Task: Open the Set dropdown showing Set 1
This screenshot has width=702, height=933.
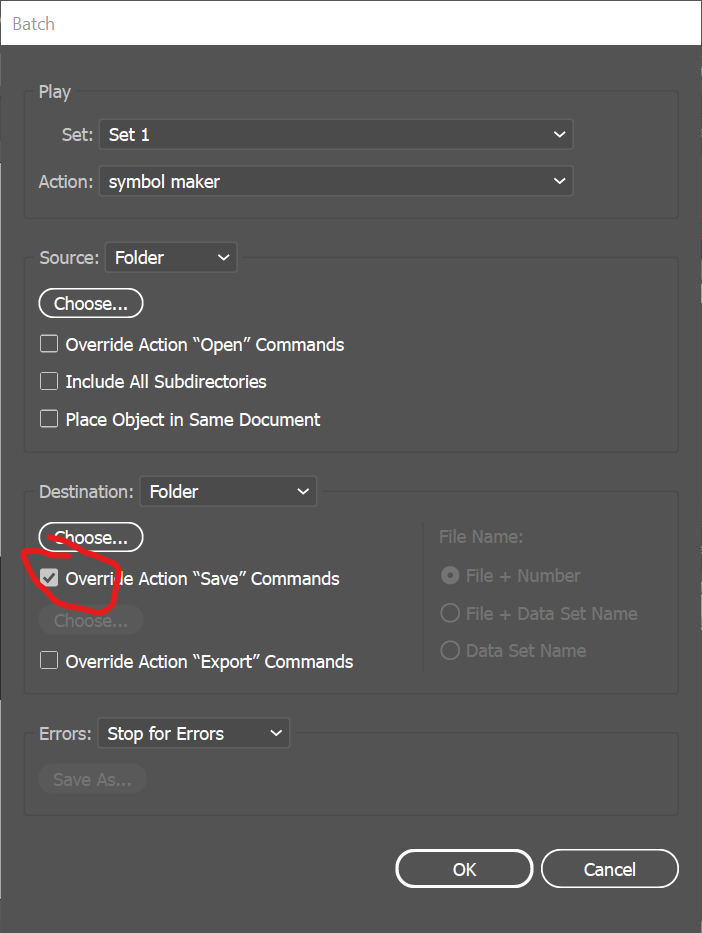Action: click(x=336, y=134)
